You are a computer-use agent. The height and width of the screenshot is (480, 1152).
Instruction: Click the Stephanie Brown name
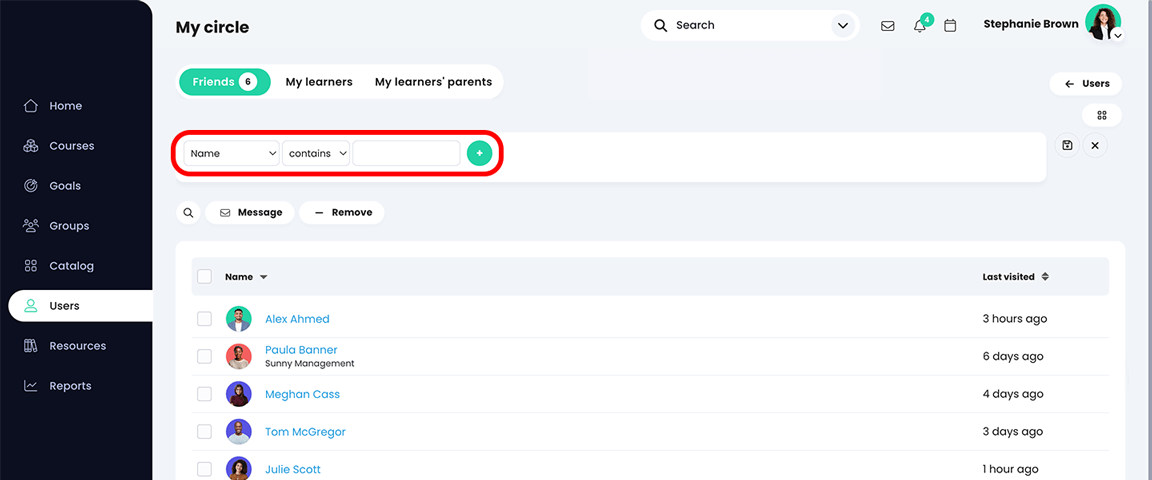pos(1031,24)
